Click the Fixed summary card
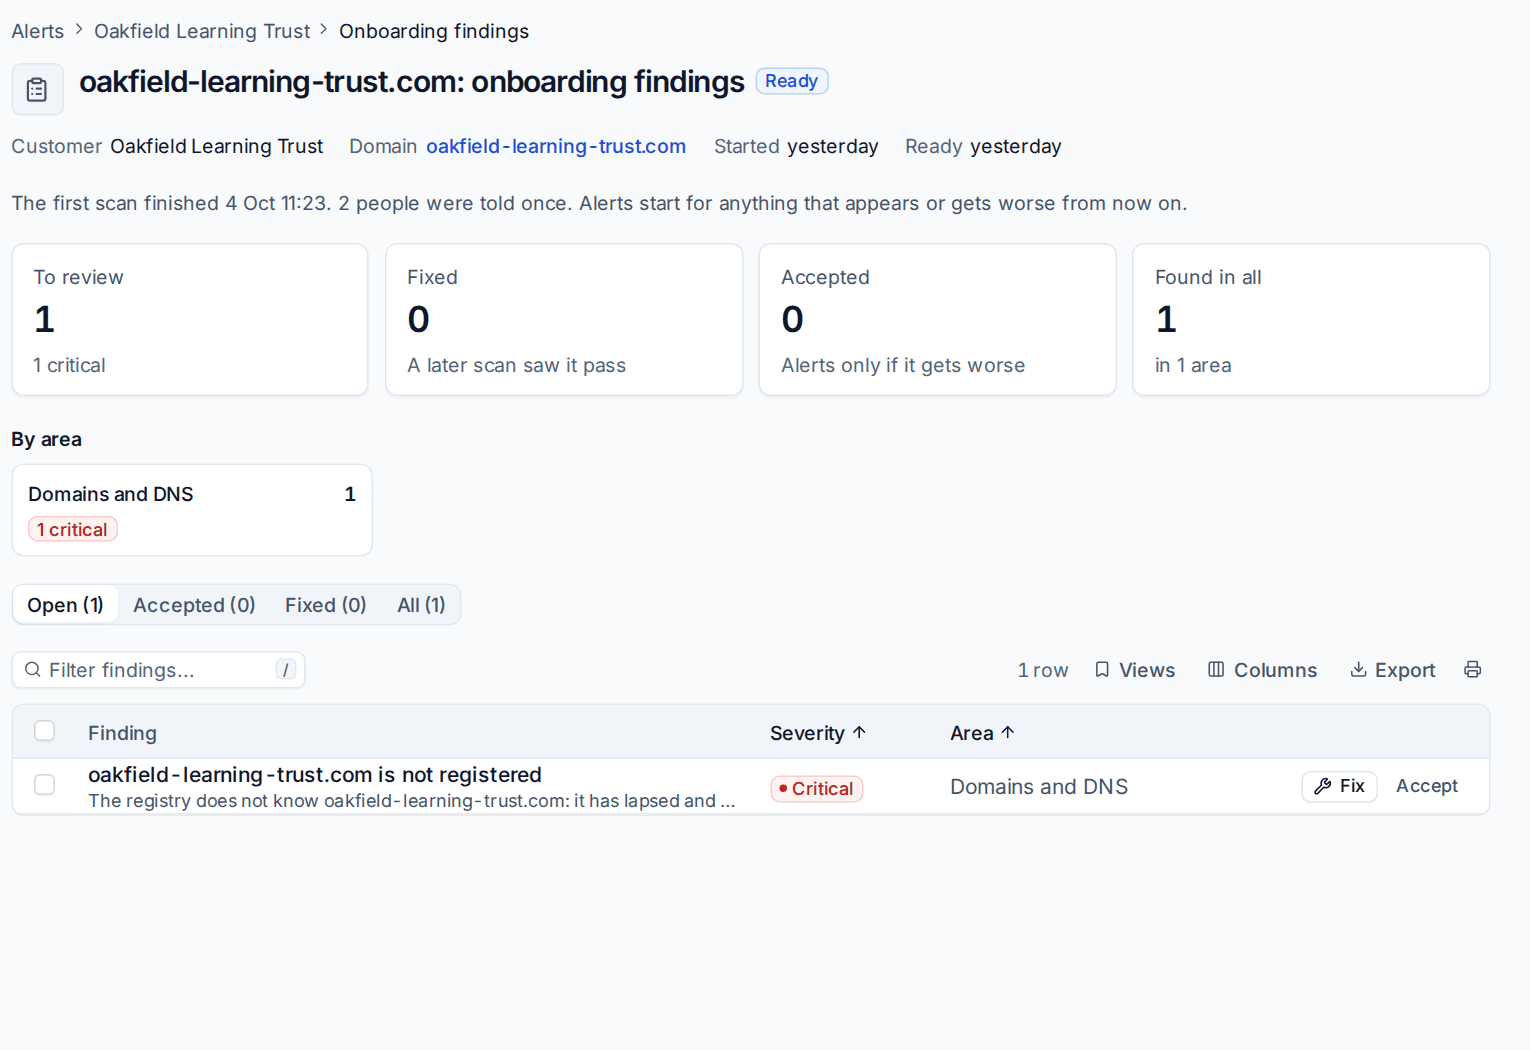1530x1050 pixels. [564, 320]
